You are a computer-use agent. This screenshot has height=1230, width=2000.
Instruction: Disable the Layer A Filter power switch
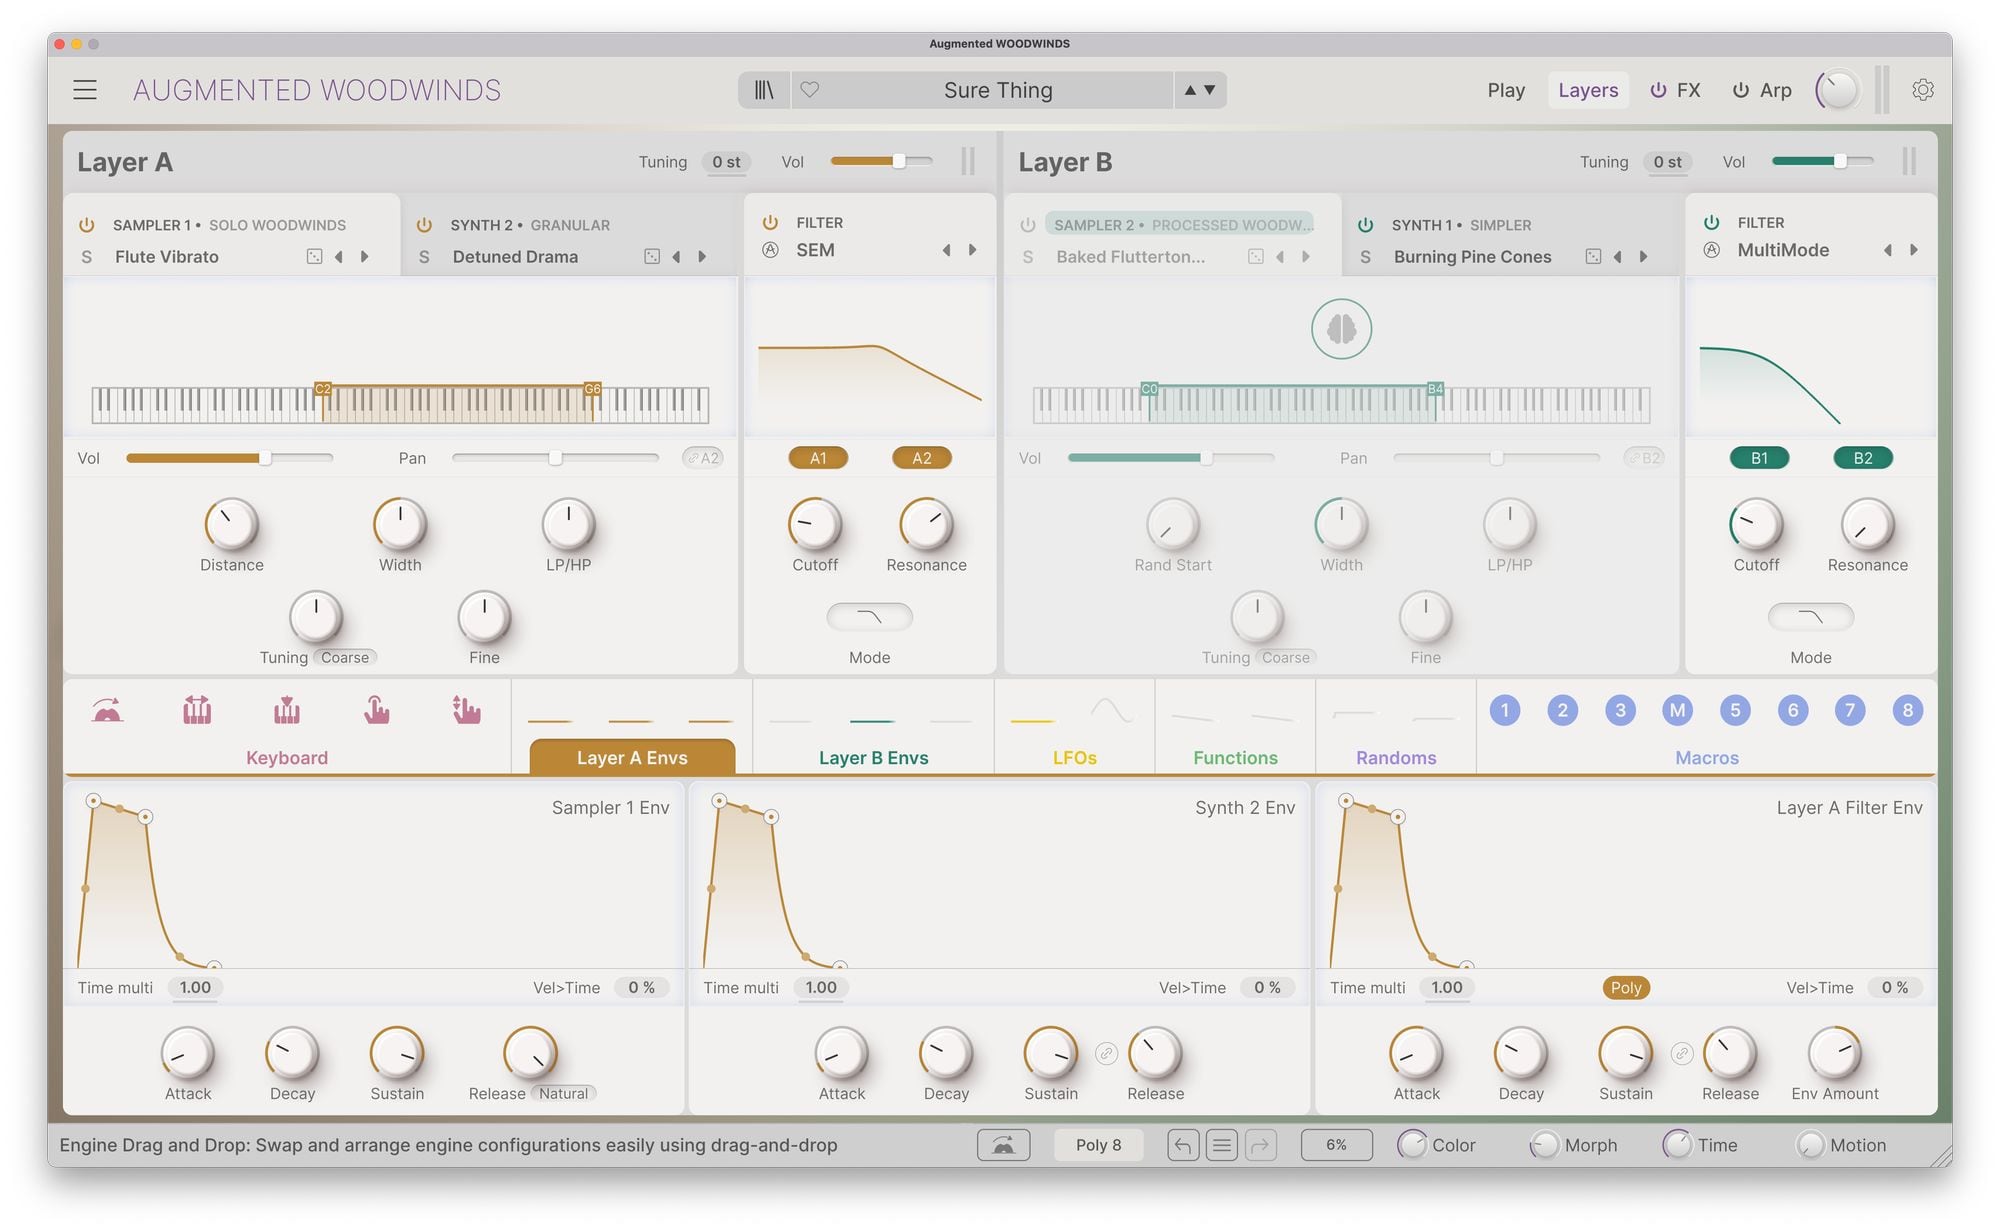click(x=770, y=222)
